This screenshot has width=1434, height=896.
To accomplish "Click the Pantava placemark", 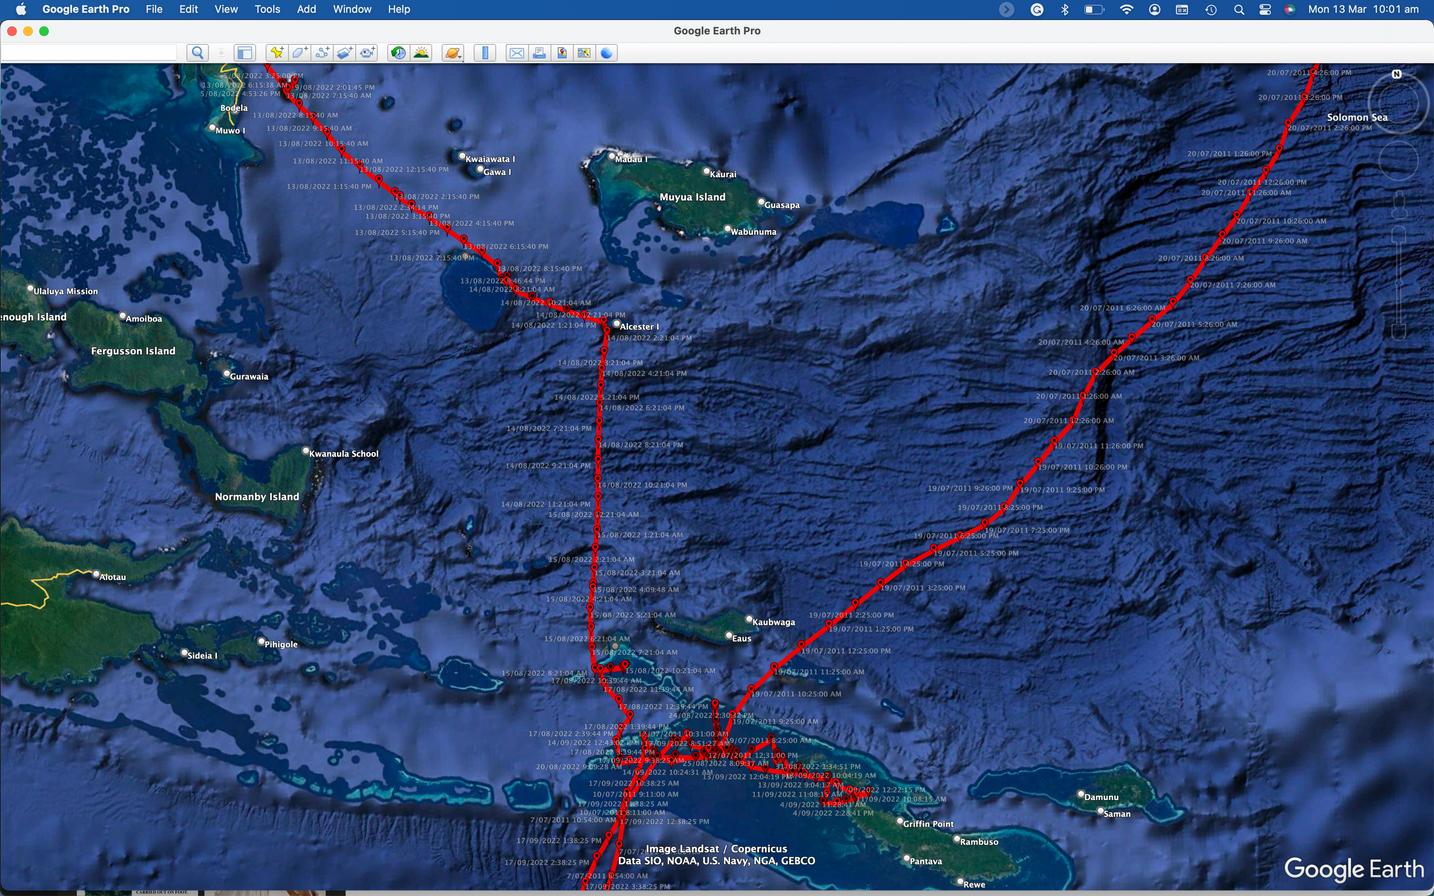I will click(923, 860).
